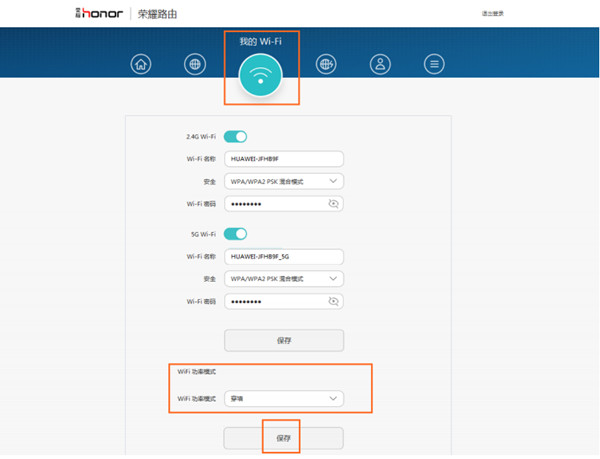Focus the 2.4G Wi-Fi name field
600x459 pixels.
pos(284,158)
